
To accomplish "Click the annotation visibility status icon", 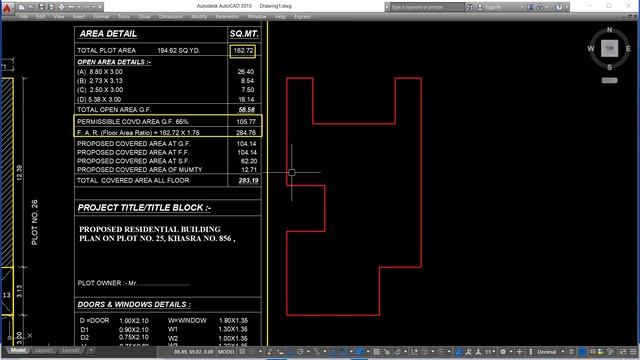I will coord(458,351).
